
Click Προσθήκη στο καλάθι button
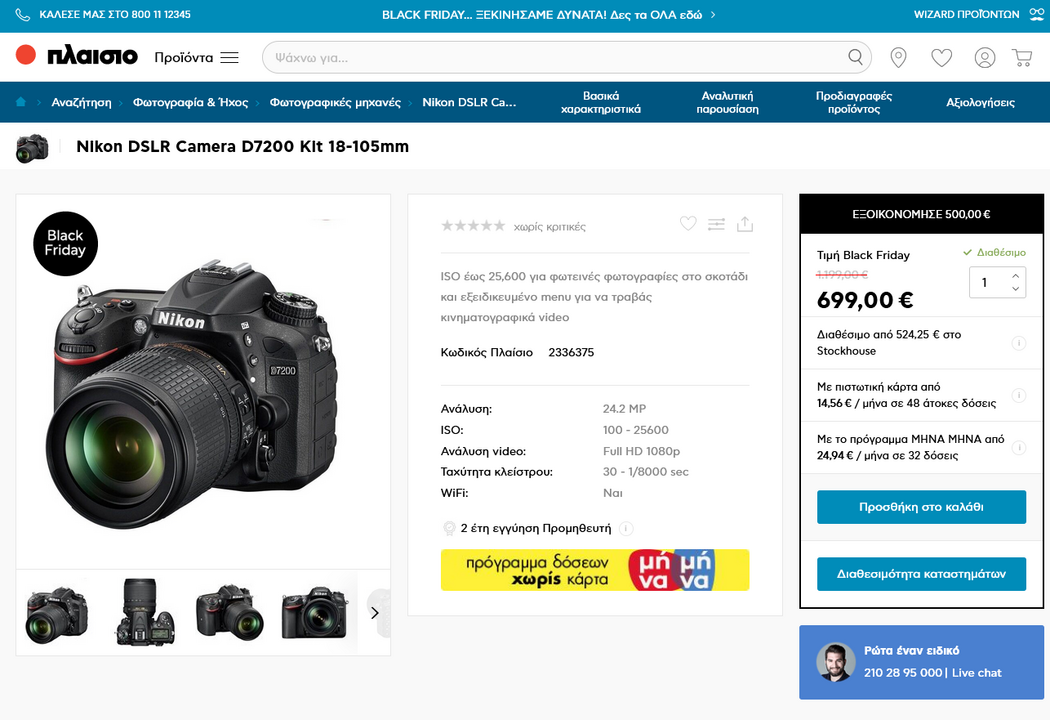(x=921, y=507)
